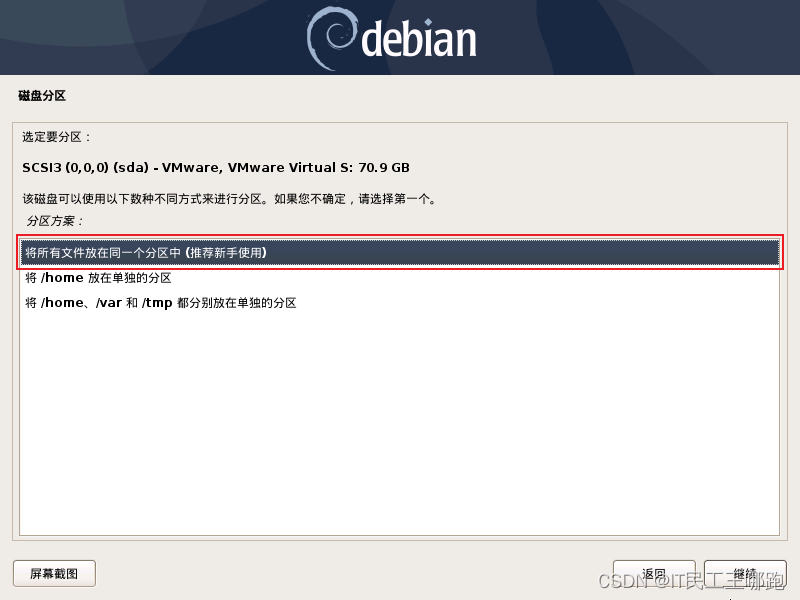Click the CSDN watermark text
This screenshot has width=800, height=600.
pyautogui.click(x=691, y=581)
